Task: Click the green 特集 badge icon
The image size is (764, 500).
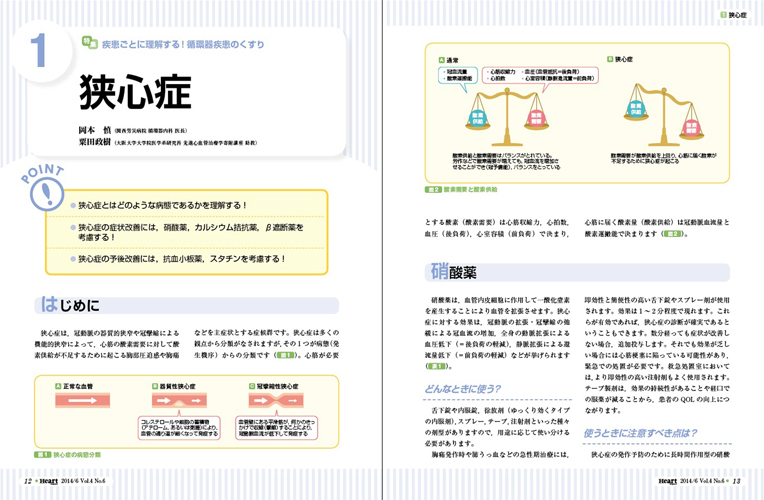Action: pos(90,43)
